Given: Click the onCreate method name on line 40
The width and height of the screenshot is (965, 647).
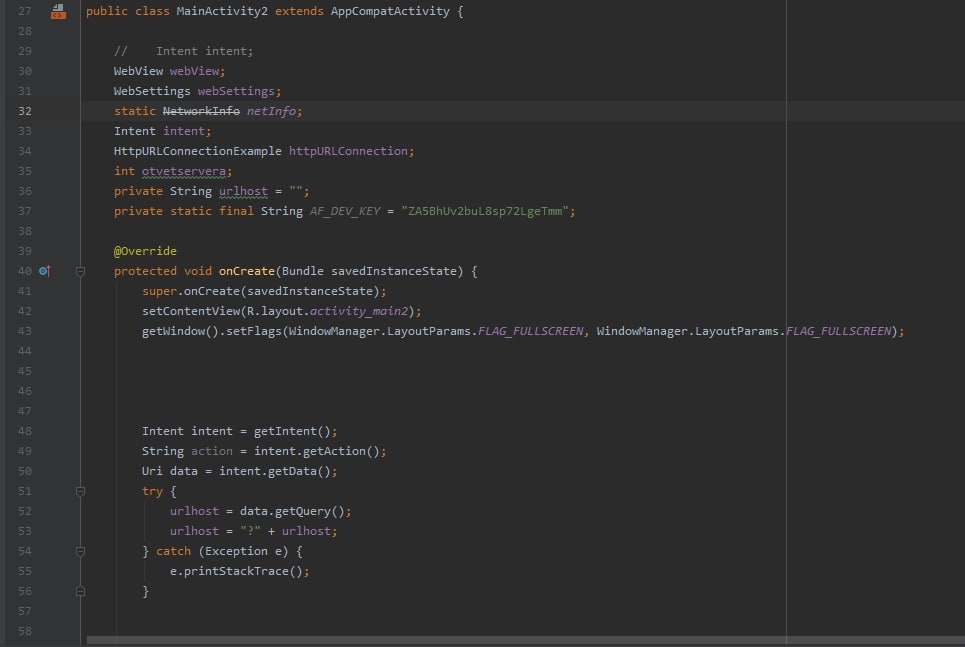Looking at the screenshot, I should (x=247, y=271).
